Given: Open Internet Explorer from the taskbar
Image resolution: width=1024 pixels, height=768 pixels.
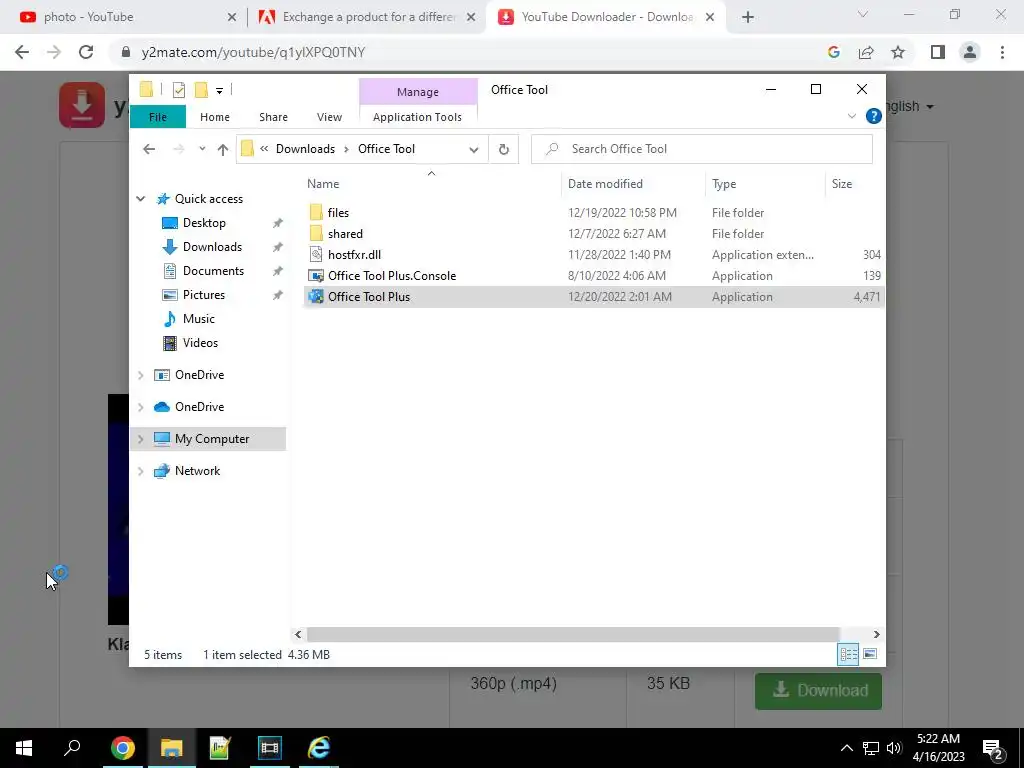Looking at the screenshot, I should click(x=319, y=748).
